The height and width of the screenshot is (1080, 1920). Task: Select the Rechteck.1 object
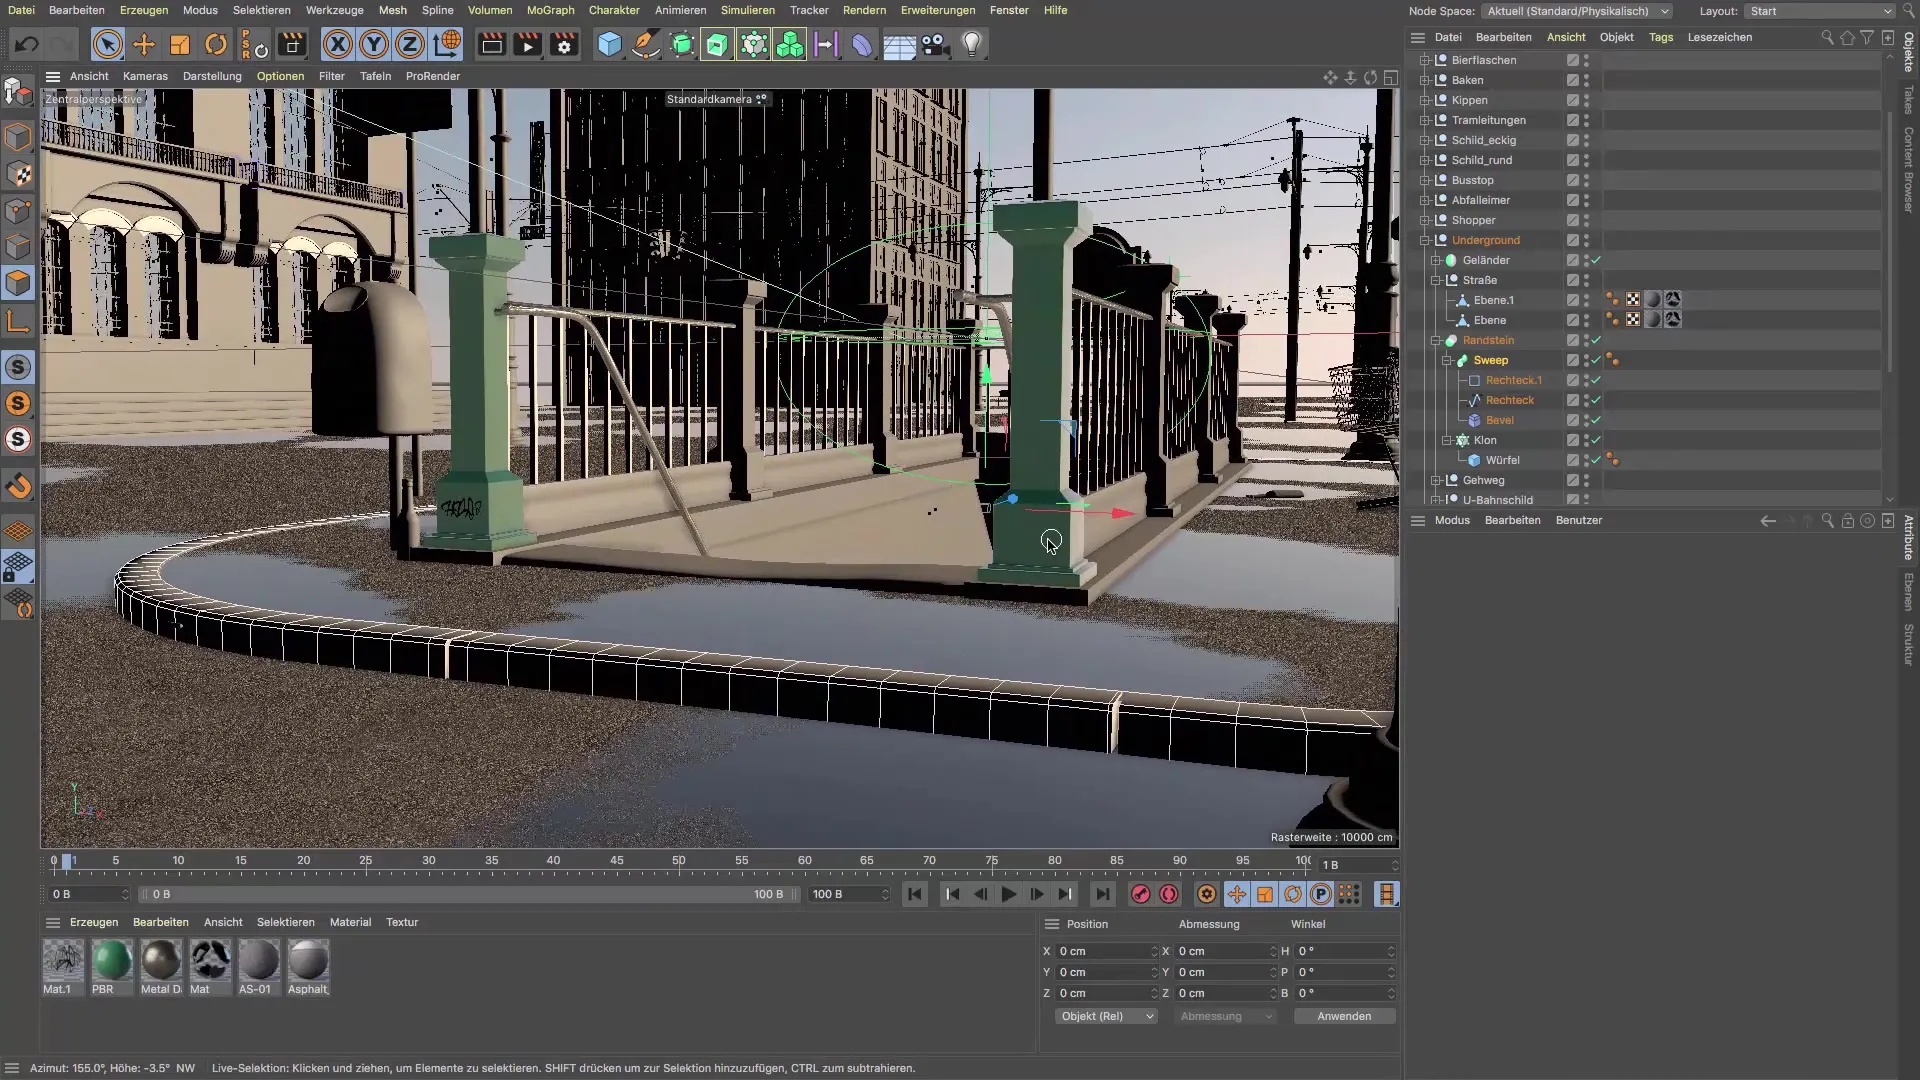(1513, 380)
